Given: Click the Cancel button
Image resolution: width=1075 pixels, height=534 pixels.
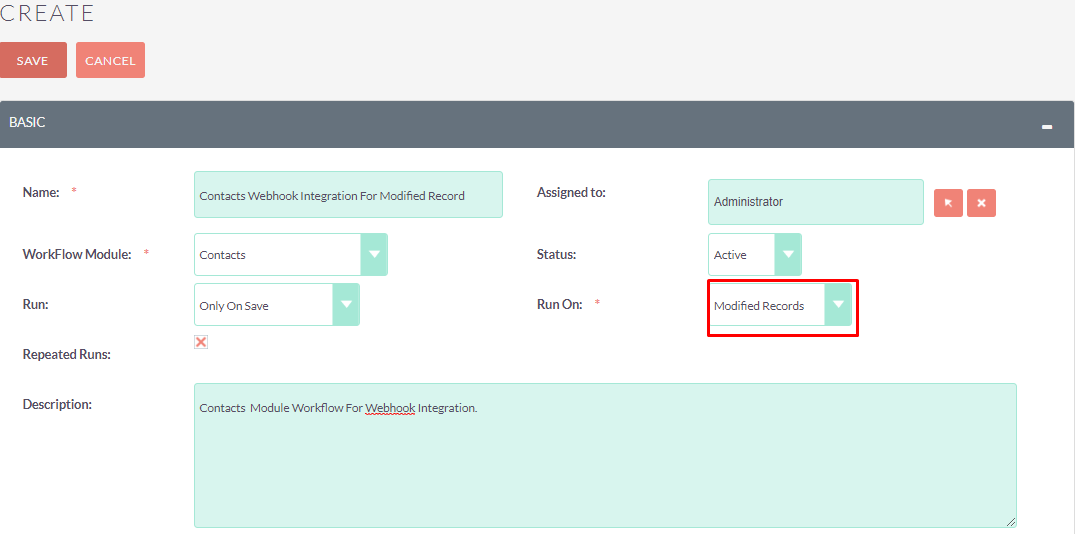Looking at the screenshot, I should click(x=110, y=60).
